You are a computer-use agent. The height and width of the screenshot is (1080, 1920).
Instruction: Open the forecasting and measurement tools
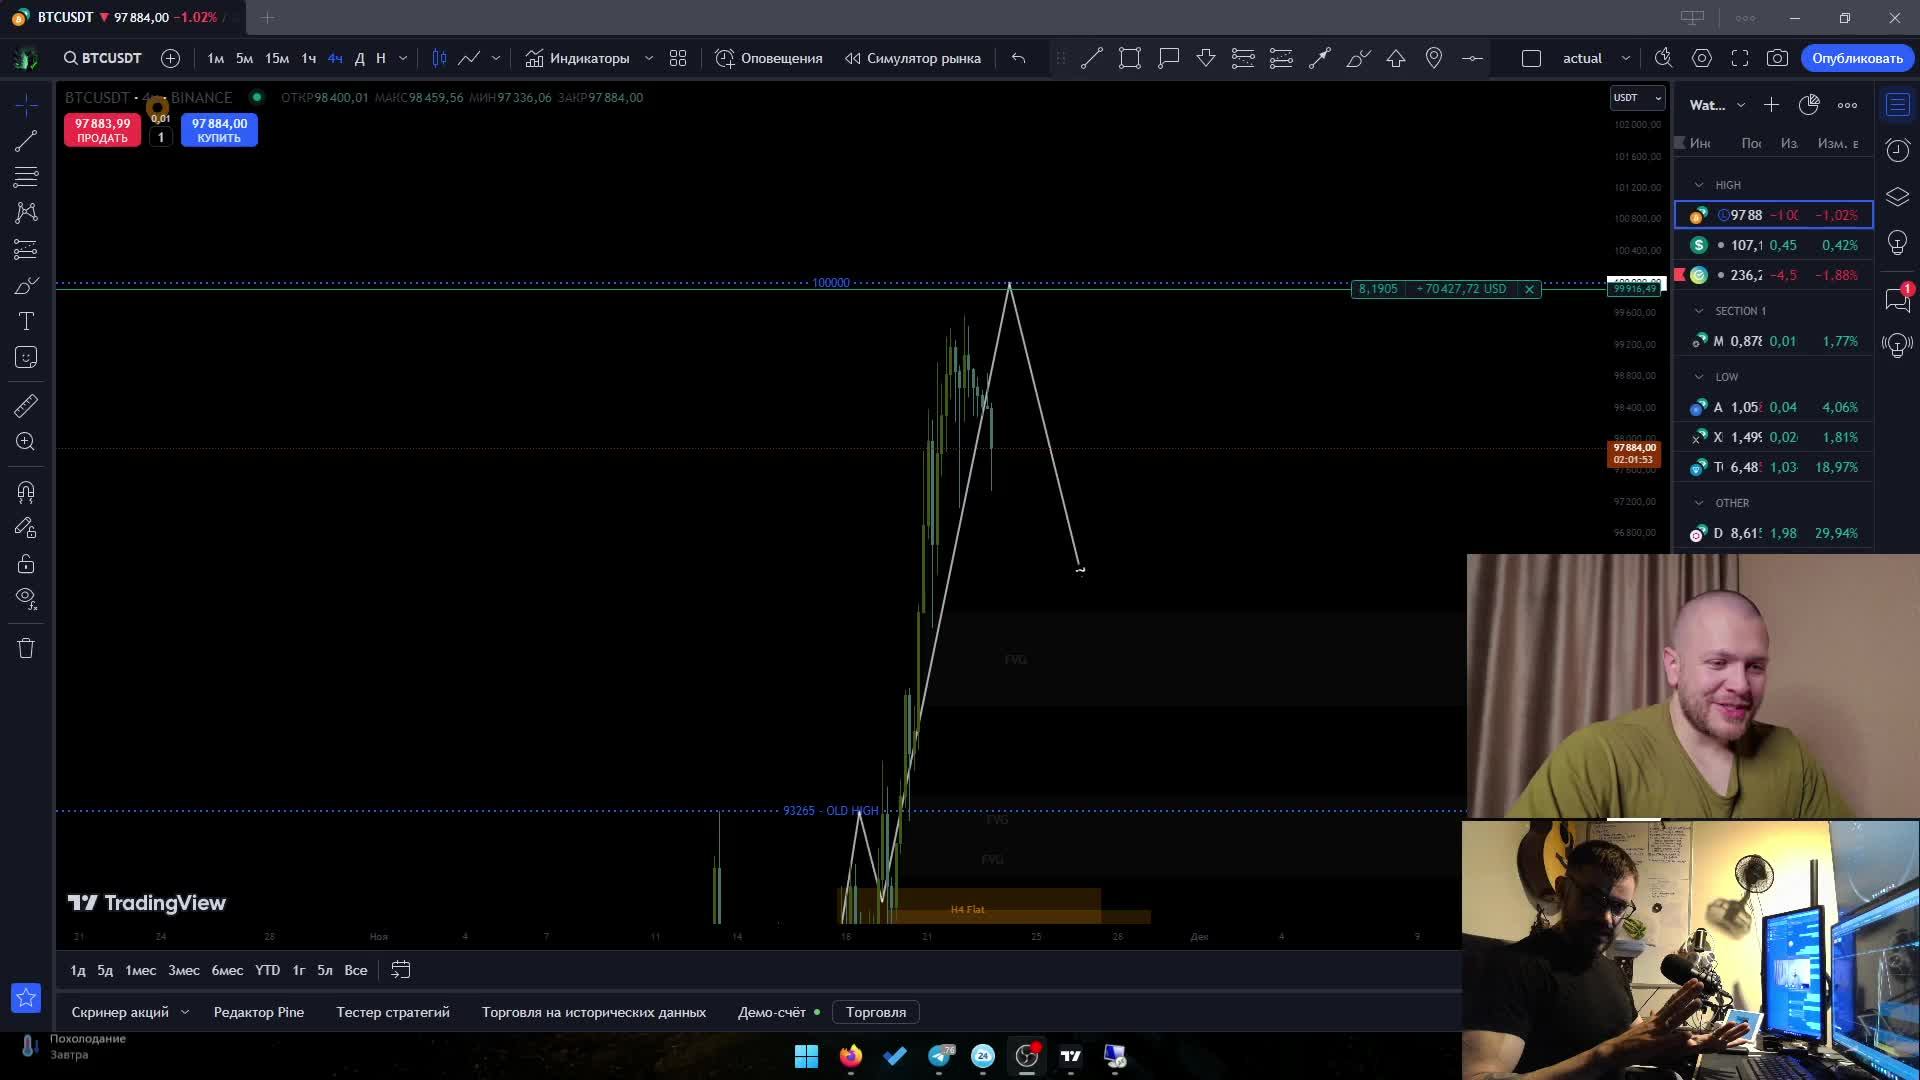pos(26,249)
